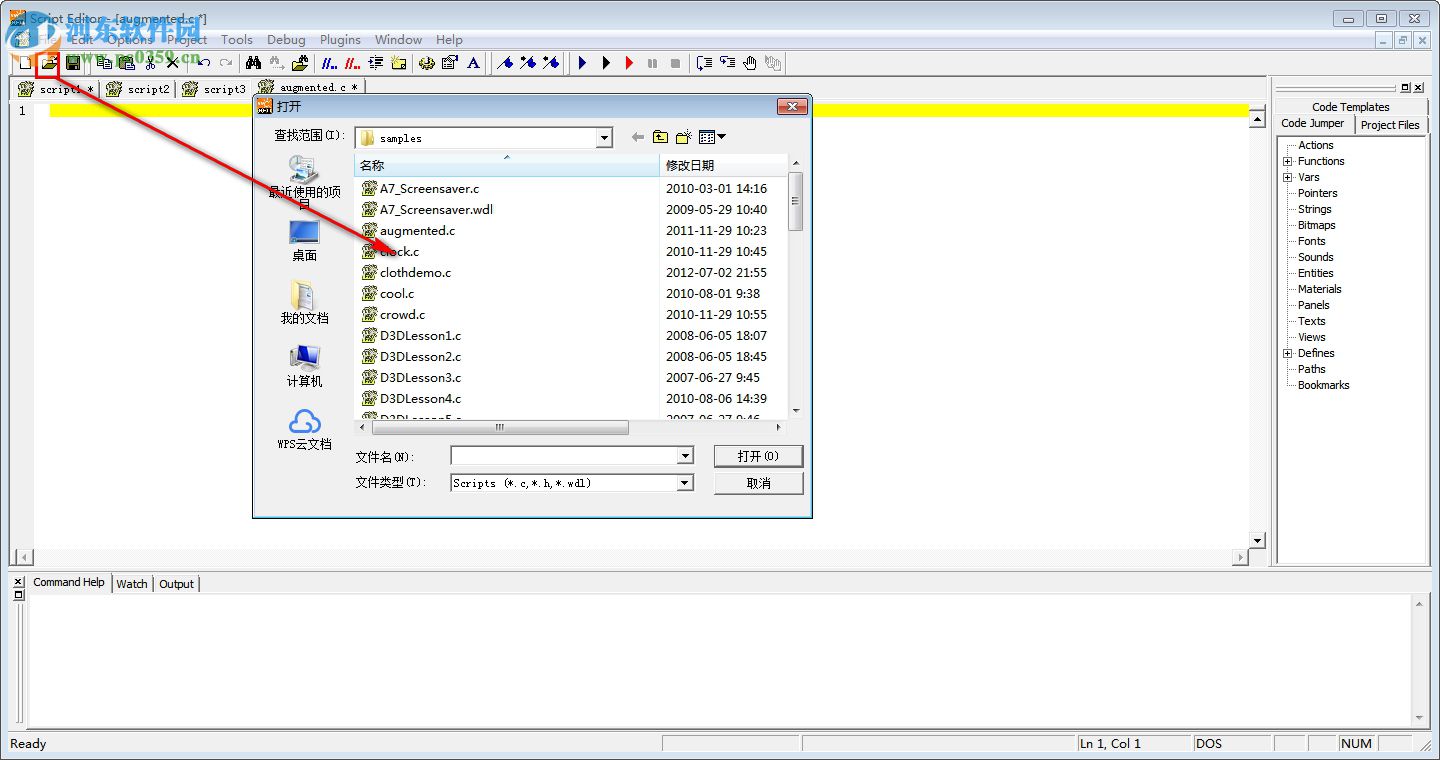Screen dimensions: 1440x760
Task: Uncomment lines with the red slashes icon
Action: (352, 63)
